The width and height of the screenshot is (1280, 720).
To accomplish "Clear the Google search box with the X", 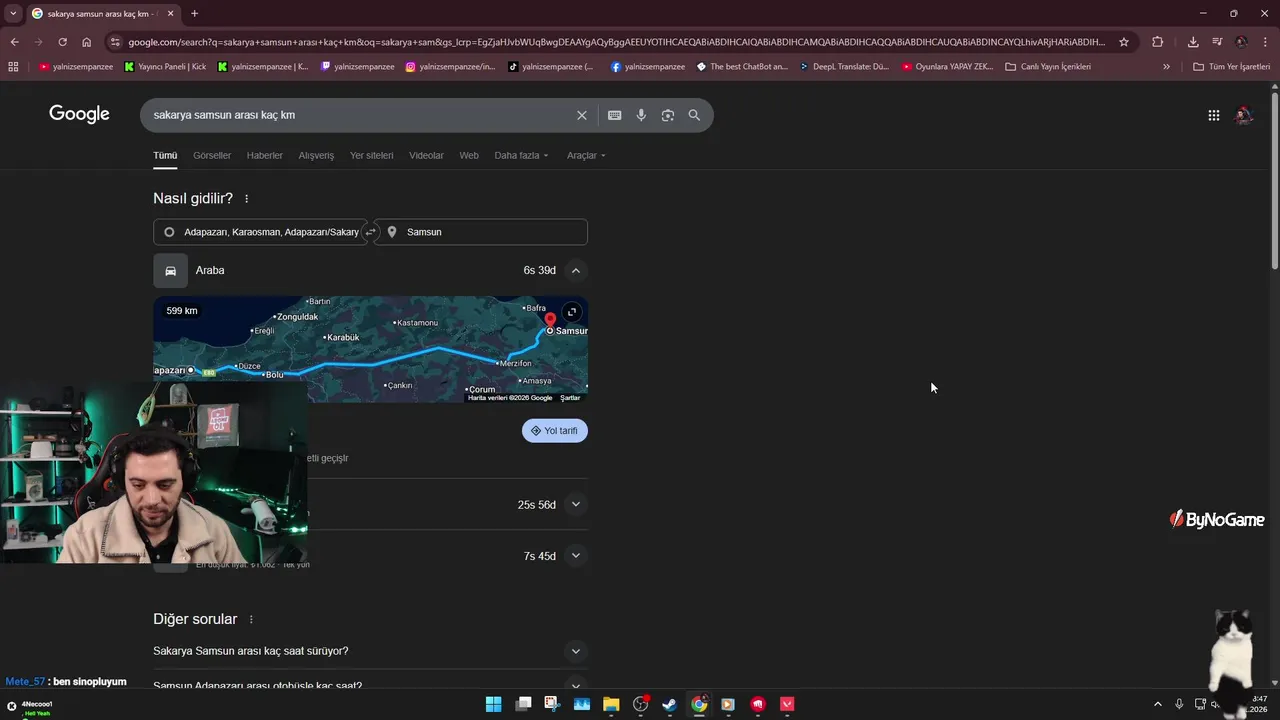I will [581, 115].
